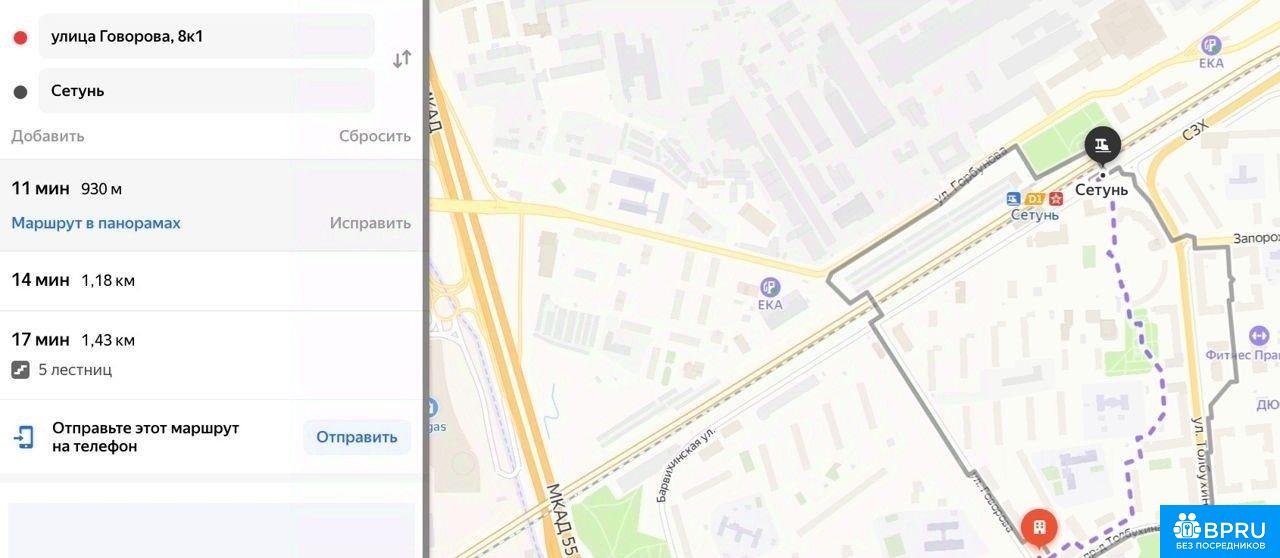Click the ЕКА parking icon at top right
The width and height of the screenshot is (1280, 558).
click(1212, 45)
